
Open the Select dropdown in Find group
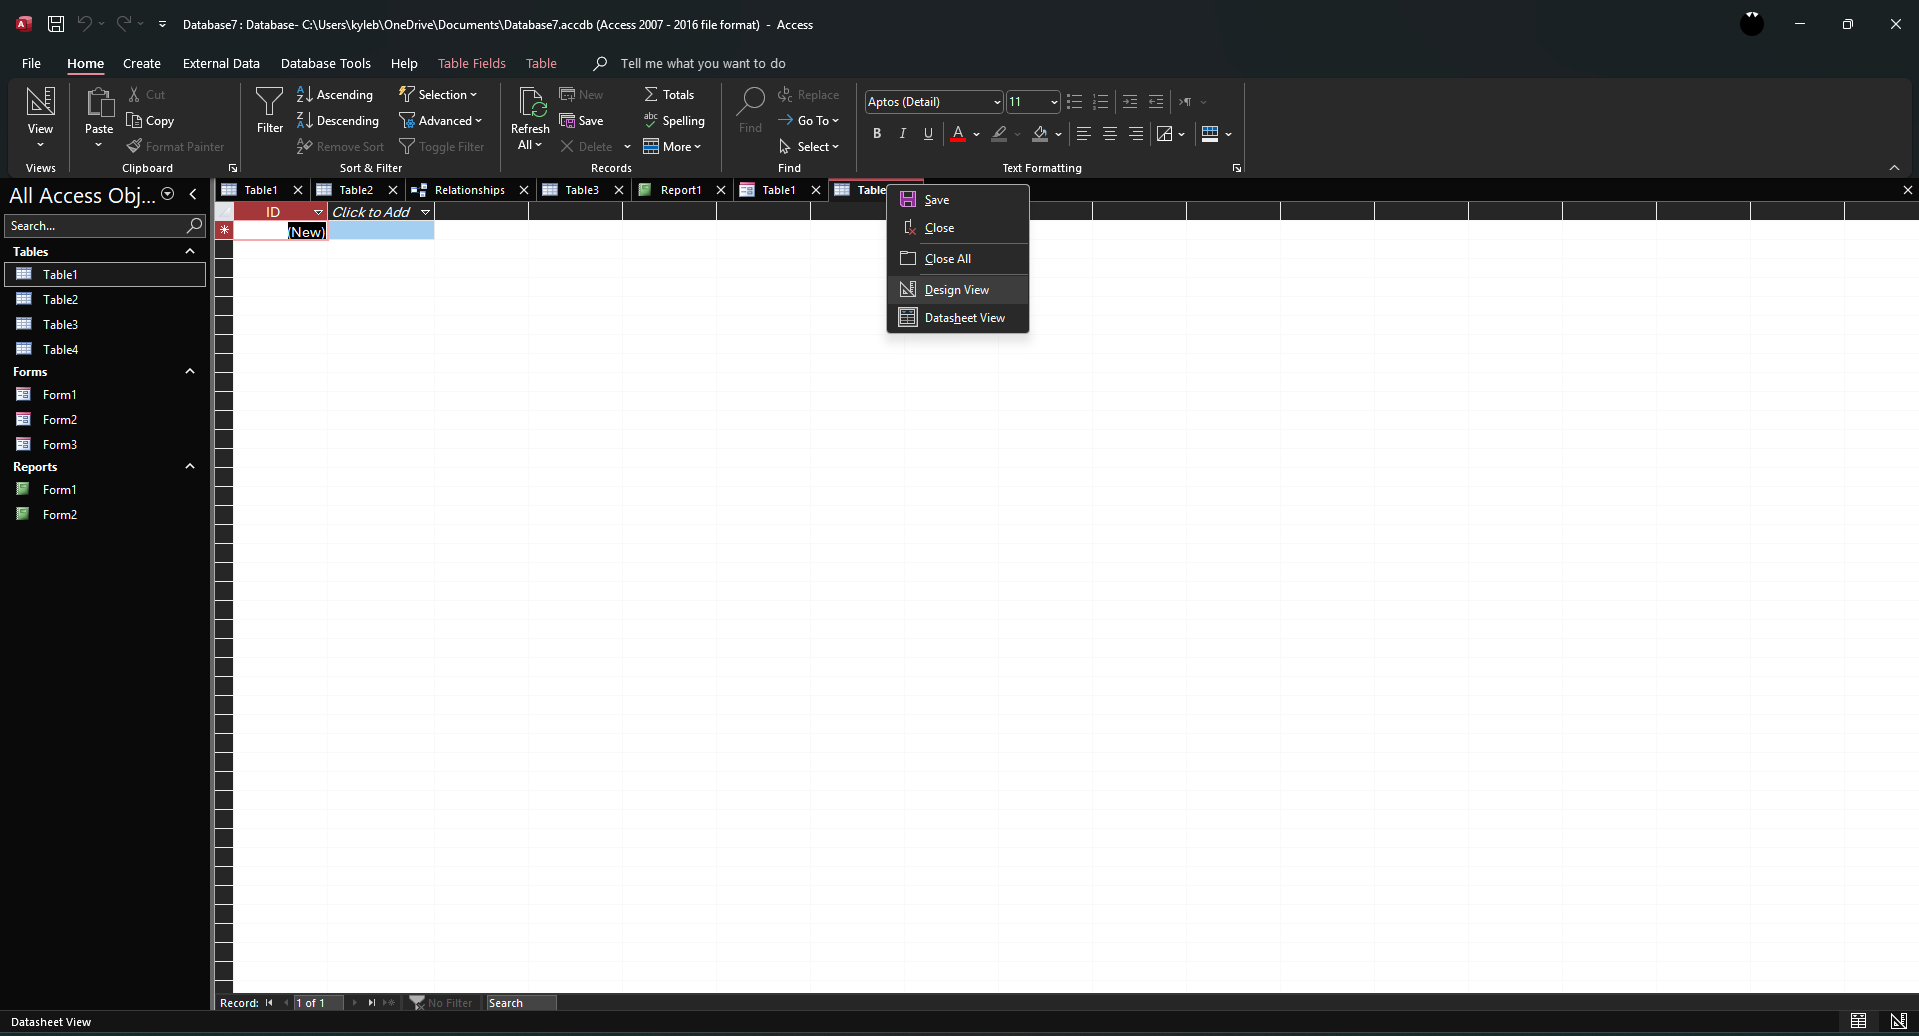tap(809, 147)
